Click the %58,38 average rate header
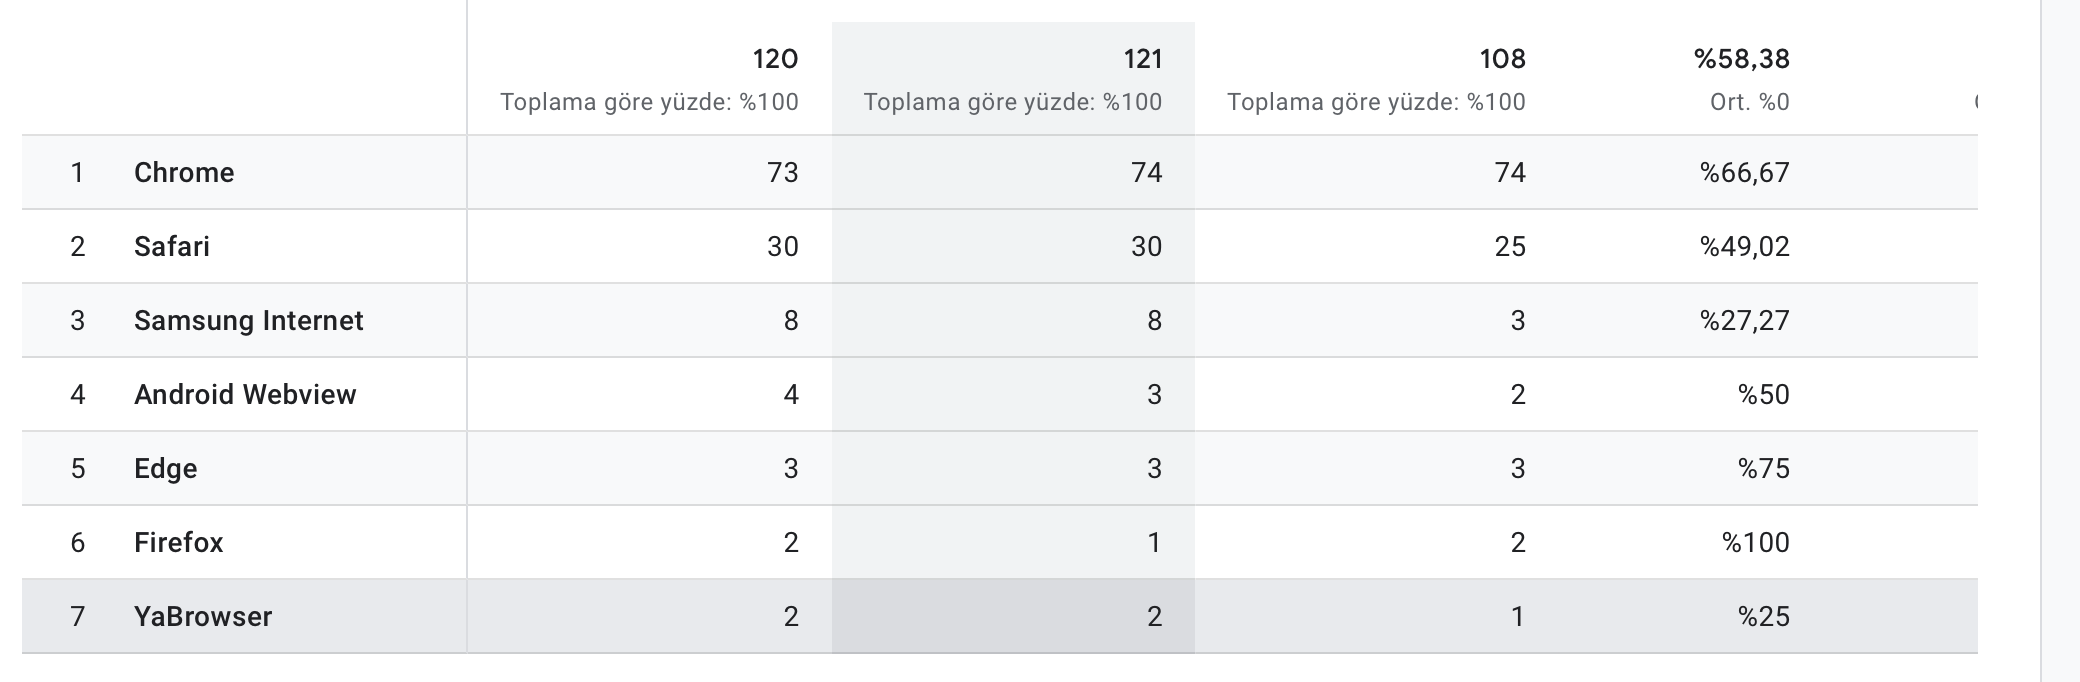Screen dimensions: 2080x682 [x=1742, y=59]
